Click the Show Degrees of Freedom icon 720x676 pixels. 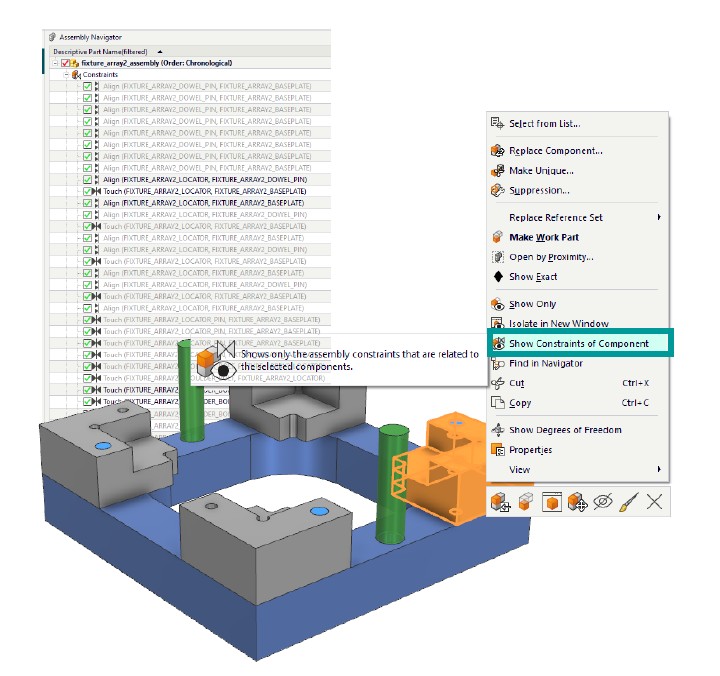(x=497, y=430)
